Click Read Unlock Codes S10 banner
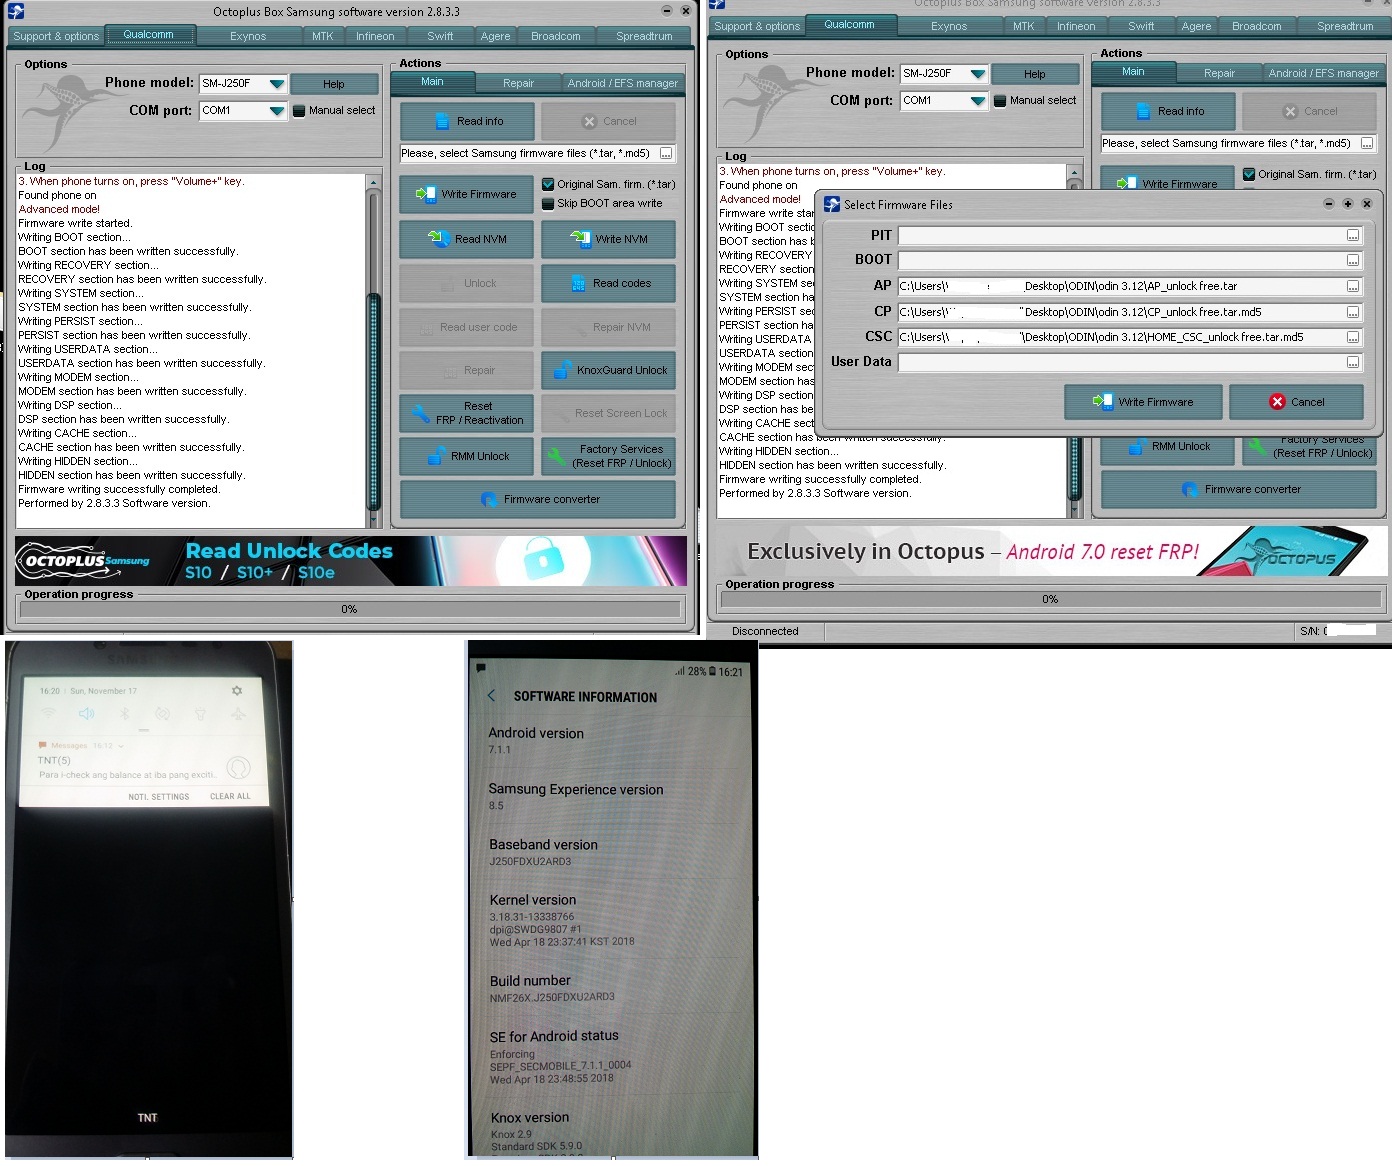 (351, 561)
